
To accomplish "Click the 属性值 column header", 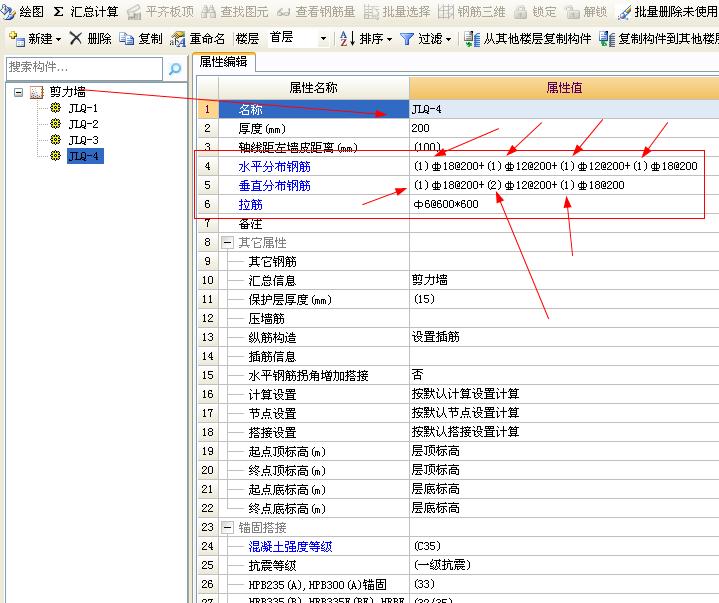I will point(564,88).
